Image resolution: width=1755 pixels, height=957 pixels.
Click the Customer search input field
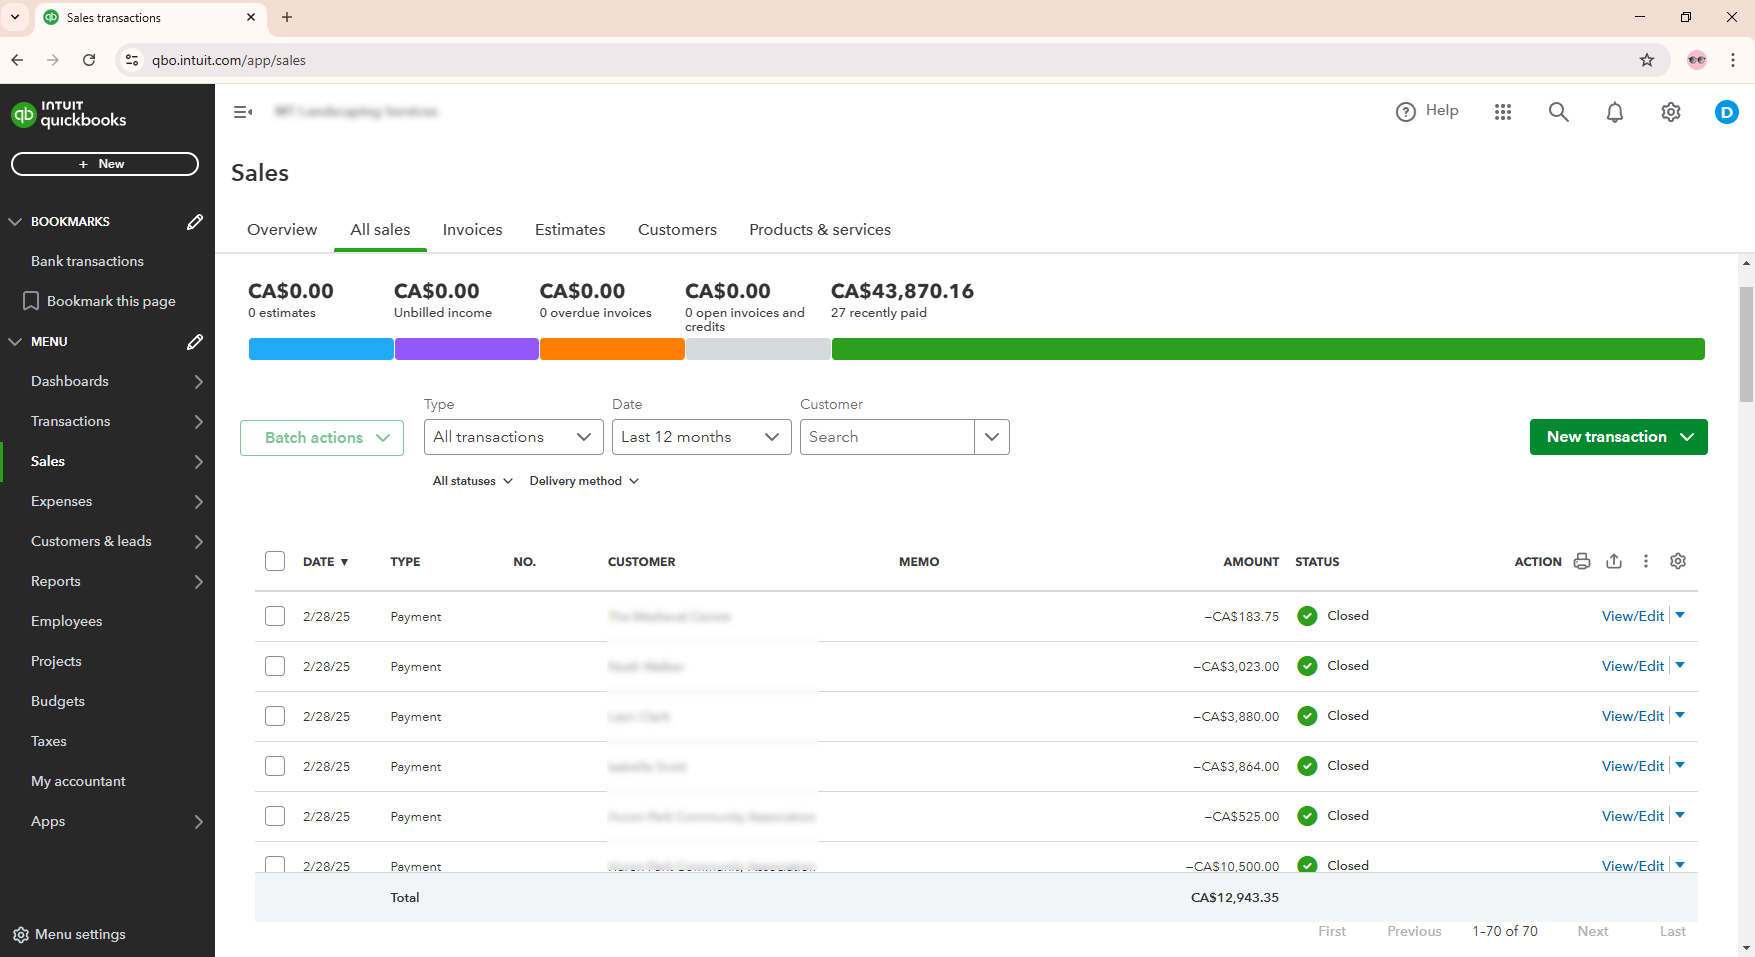pos(887,437)
